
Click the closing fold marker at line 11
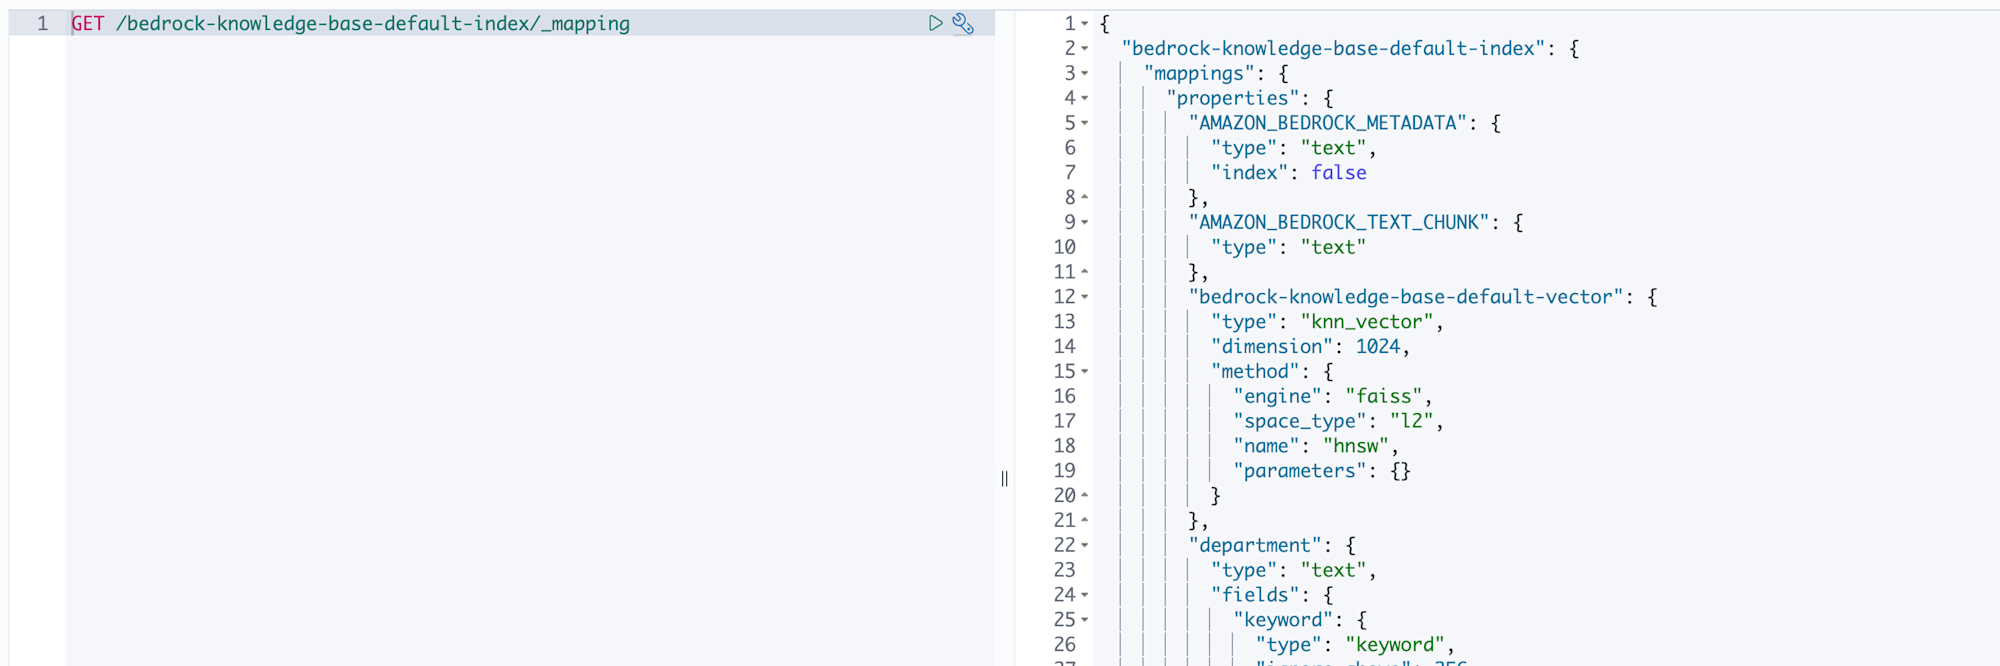tap(1085, 272)
